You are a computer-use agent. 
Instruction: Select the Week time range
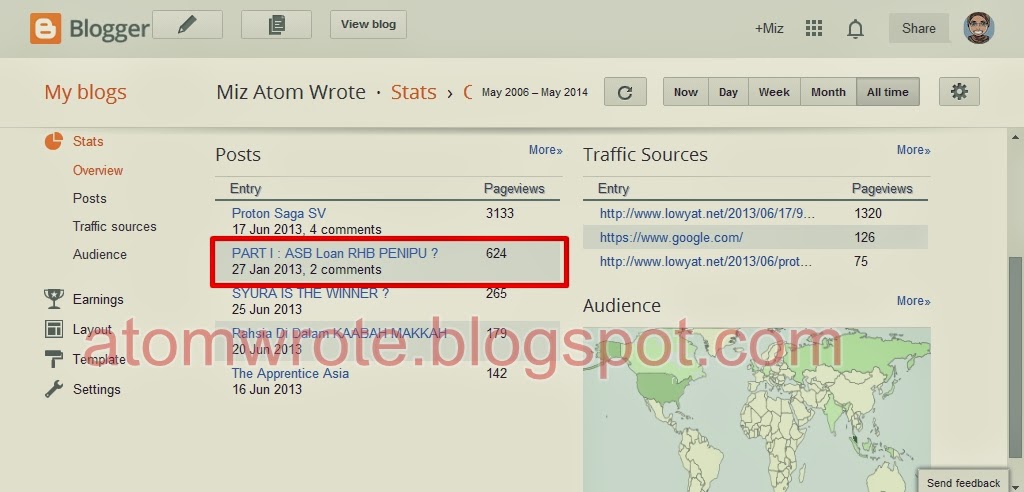[x=774, y=92]
